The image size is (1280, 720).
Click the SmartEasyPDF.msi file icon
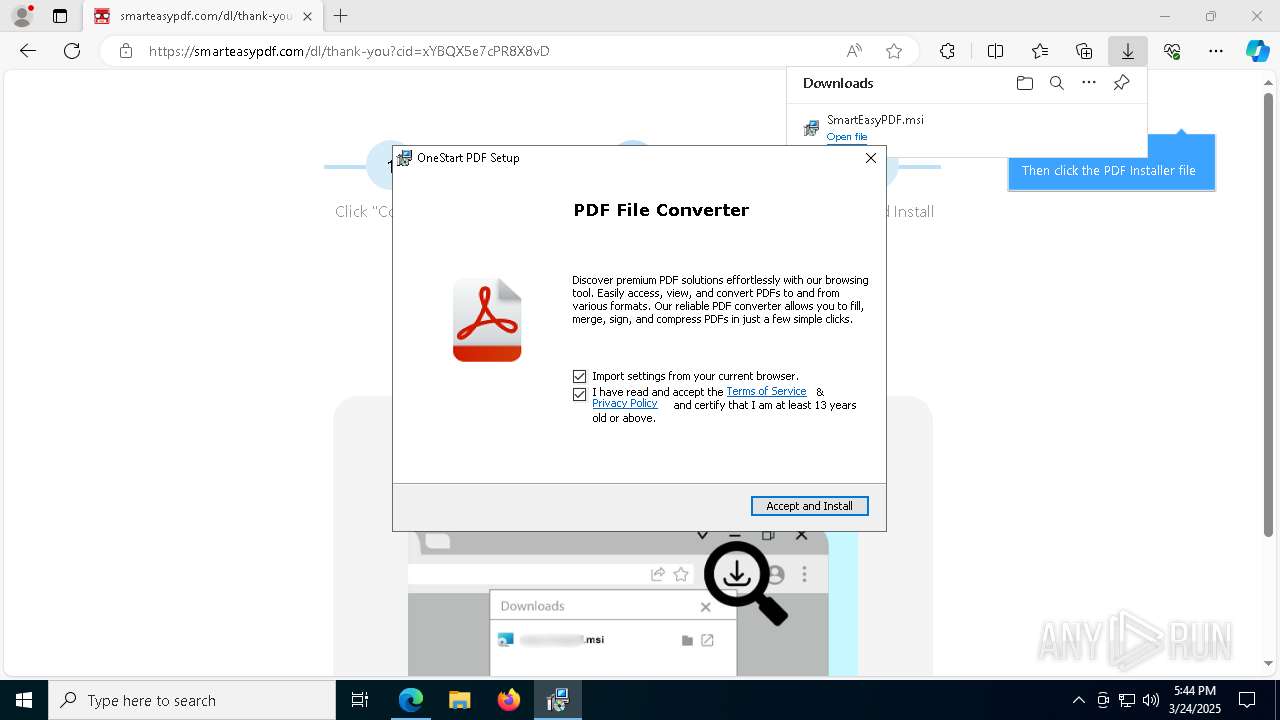point(811,128)
